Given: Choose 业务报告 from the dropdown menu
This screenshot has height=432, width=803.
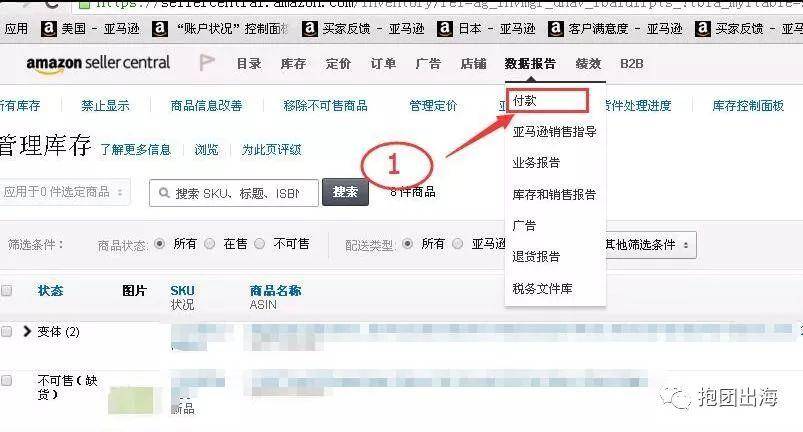Looking at the screenshot, I should 536,163.
